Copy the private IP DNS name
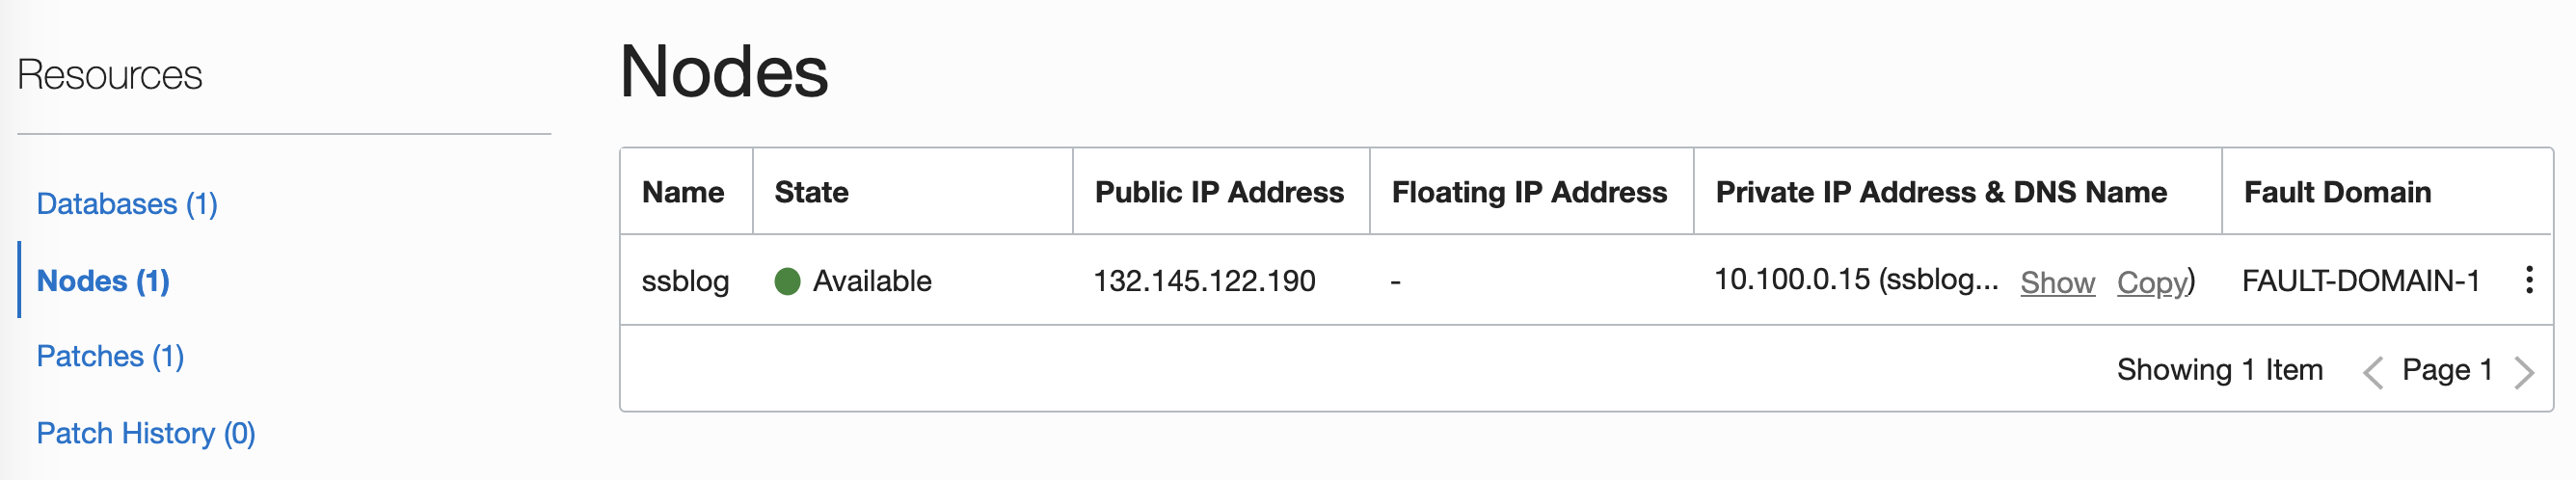 click(x=2152, y=282)
